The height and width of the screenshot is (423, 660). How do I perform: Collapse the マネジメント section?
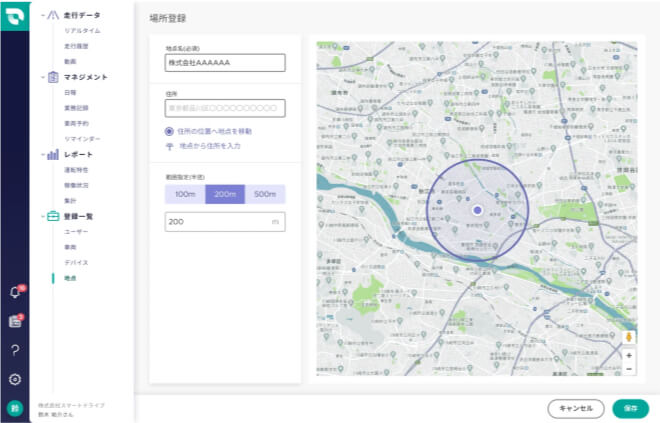[43, 77]
